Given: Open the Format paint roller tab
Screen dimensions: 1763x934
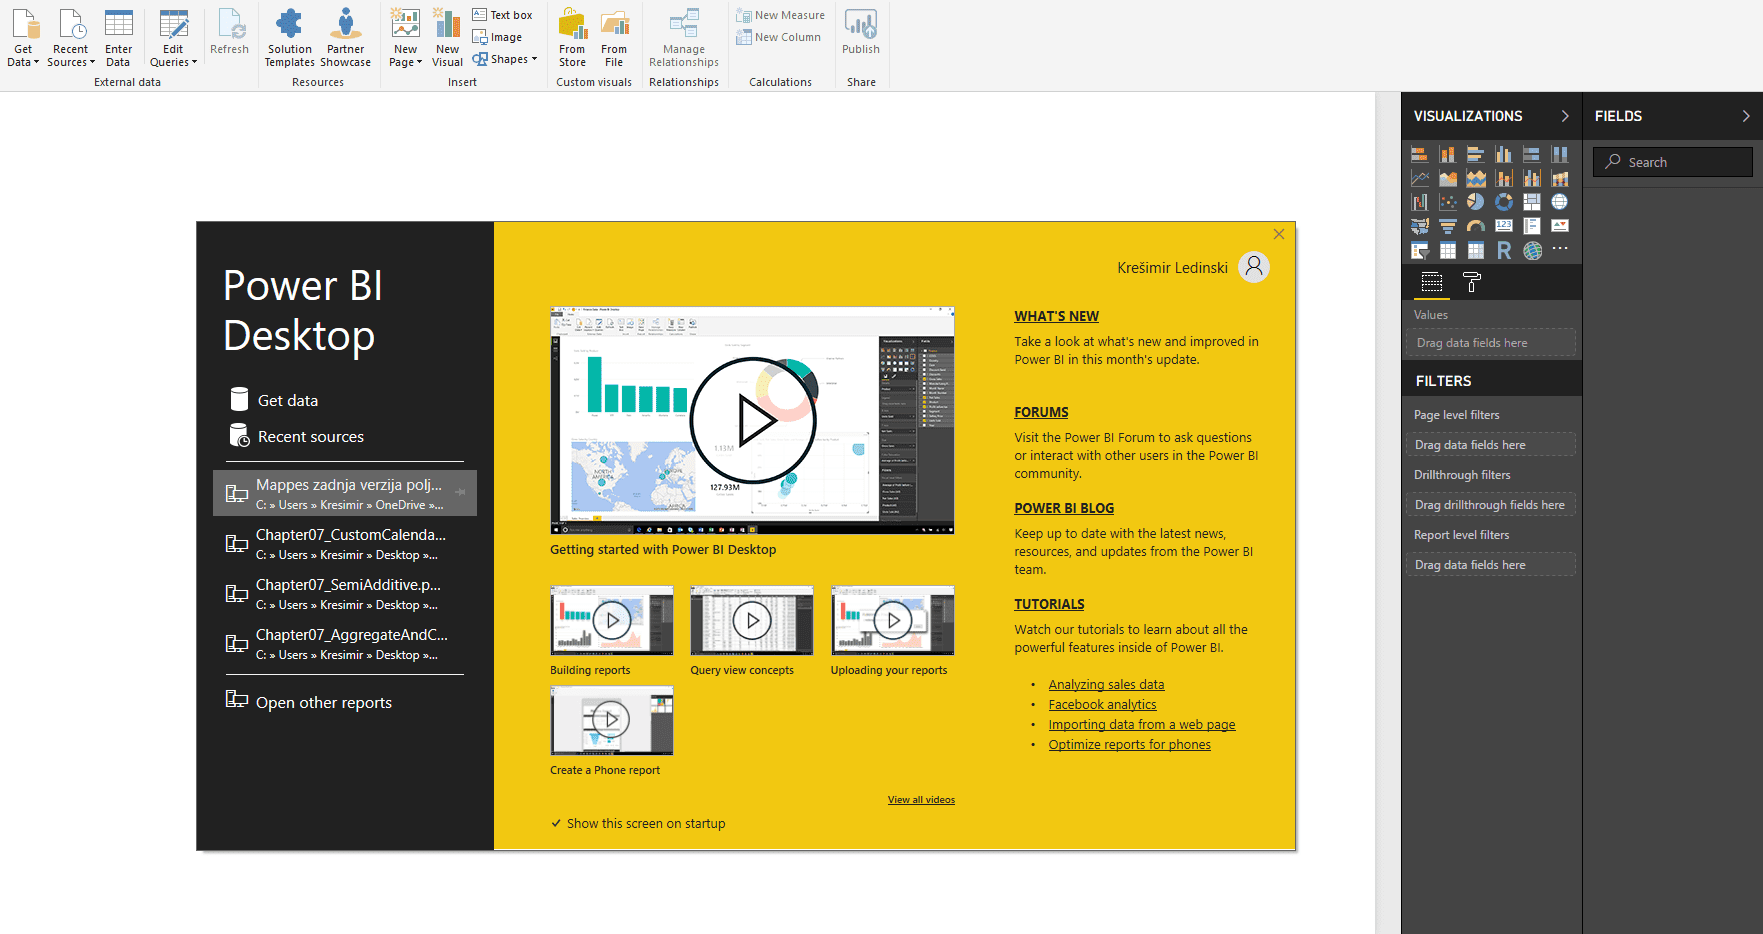Looking at the screenshot, I should click(1471, 283).
